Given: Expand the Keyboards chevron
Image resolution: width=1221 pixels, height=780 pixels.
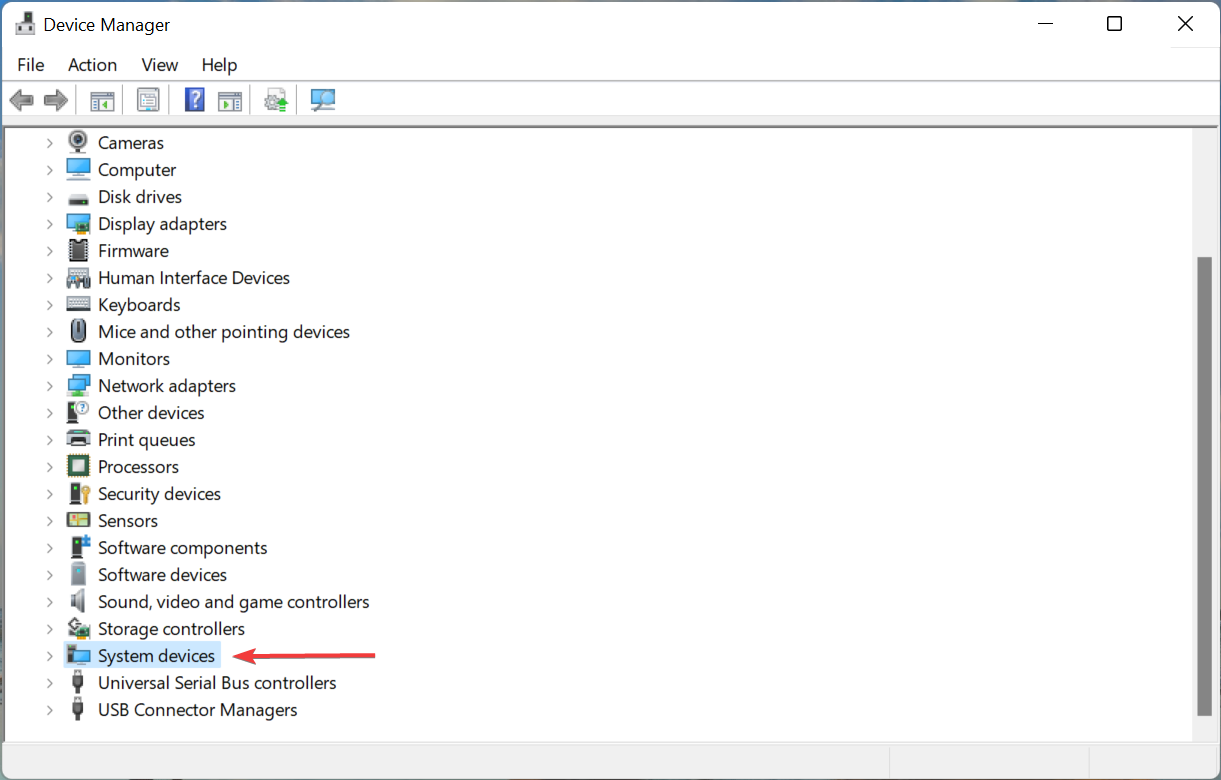Looking at the screenshot, I should point(49,305).
